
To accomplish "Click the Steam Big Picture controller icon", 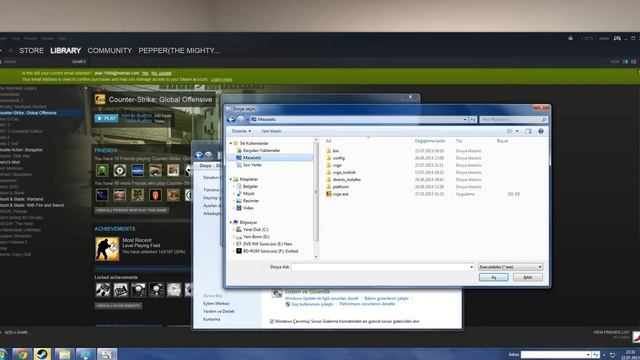I will pyautogui.click(x=617, y=38).
